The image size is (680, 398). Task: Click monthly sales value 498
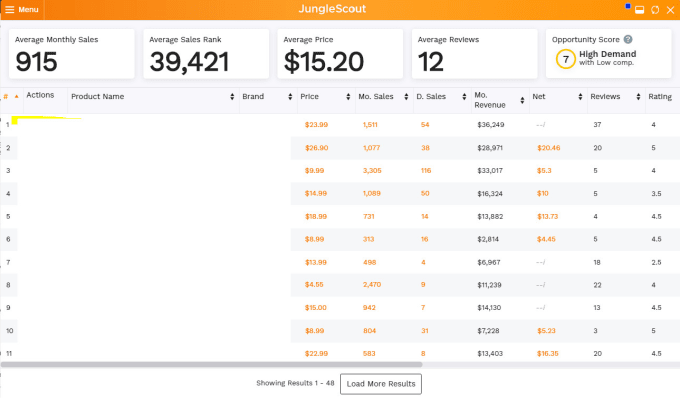point(369,262)
